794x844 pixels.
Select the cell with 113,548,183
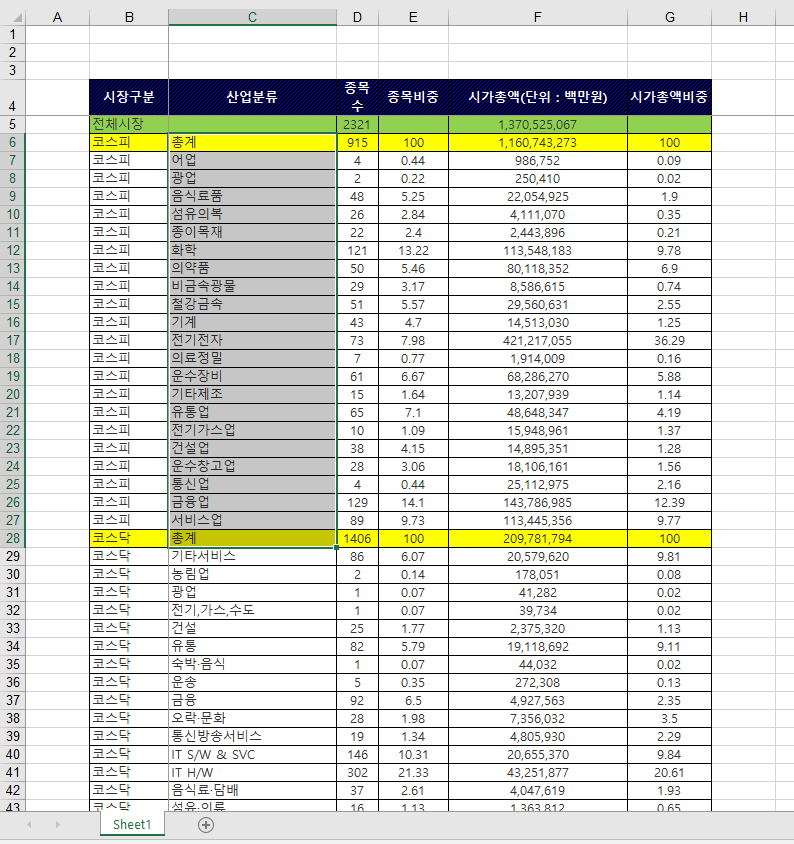click(537, 250)
